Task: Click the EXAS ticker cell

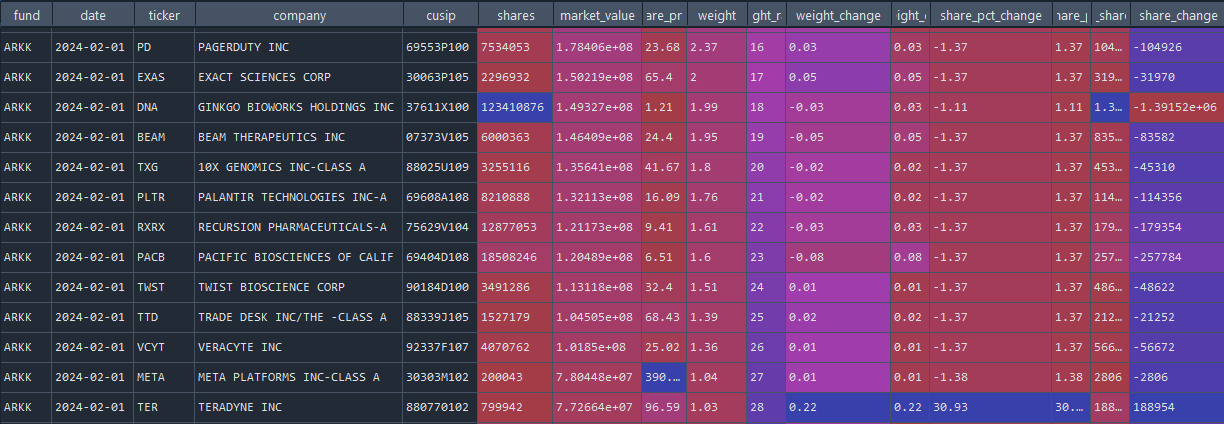Action: [x=164, y=77]
